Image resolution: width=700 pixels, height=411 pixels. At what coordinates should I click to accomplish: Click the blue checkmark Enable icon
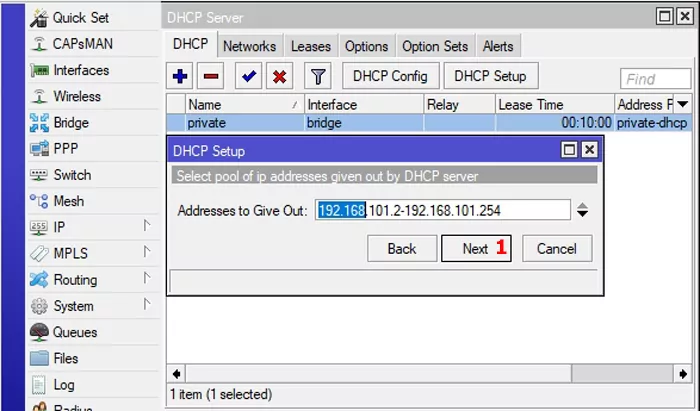point(249,76)
